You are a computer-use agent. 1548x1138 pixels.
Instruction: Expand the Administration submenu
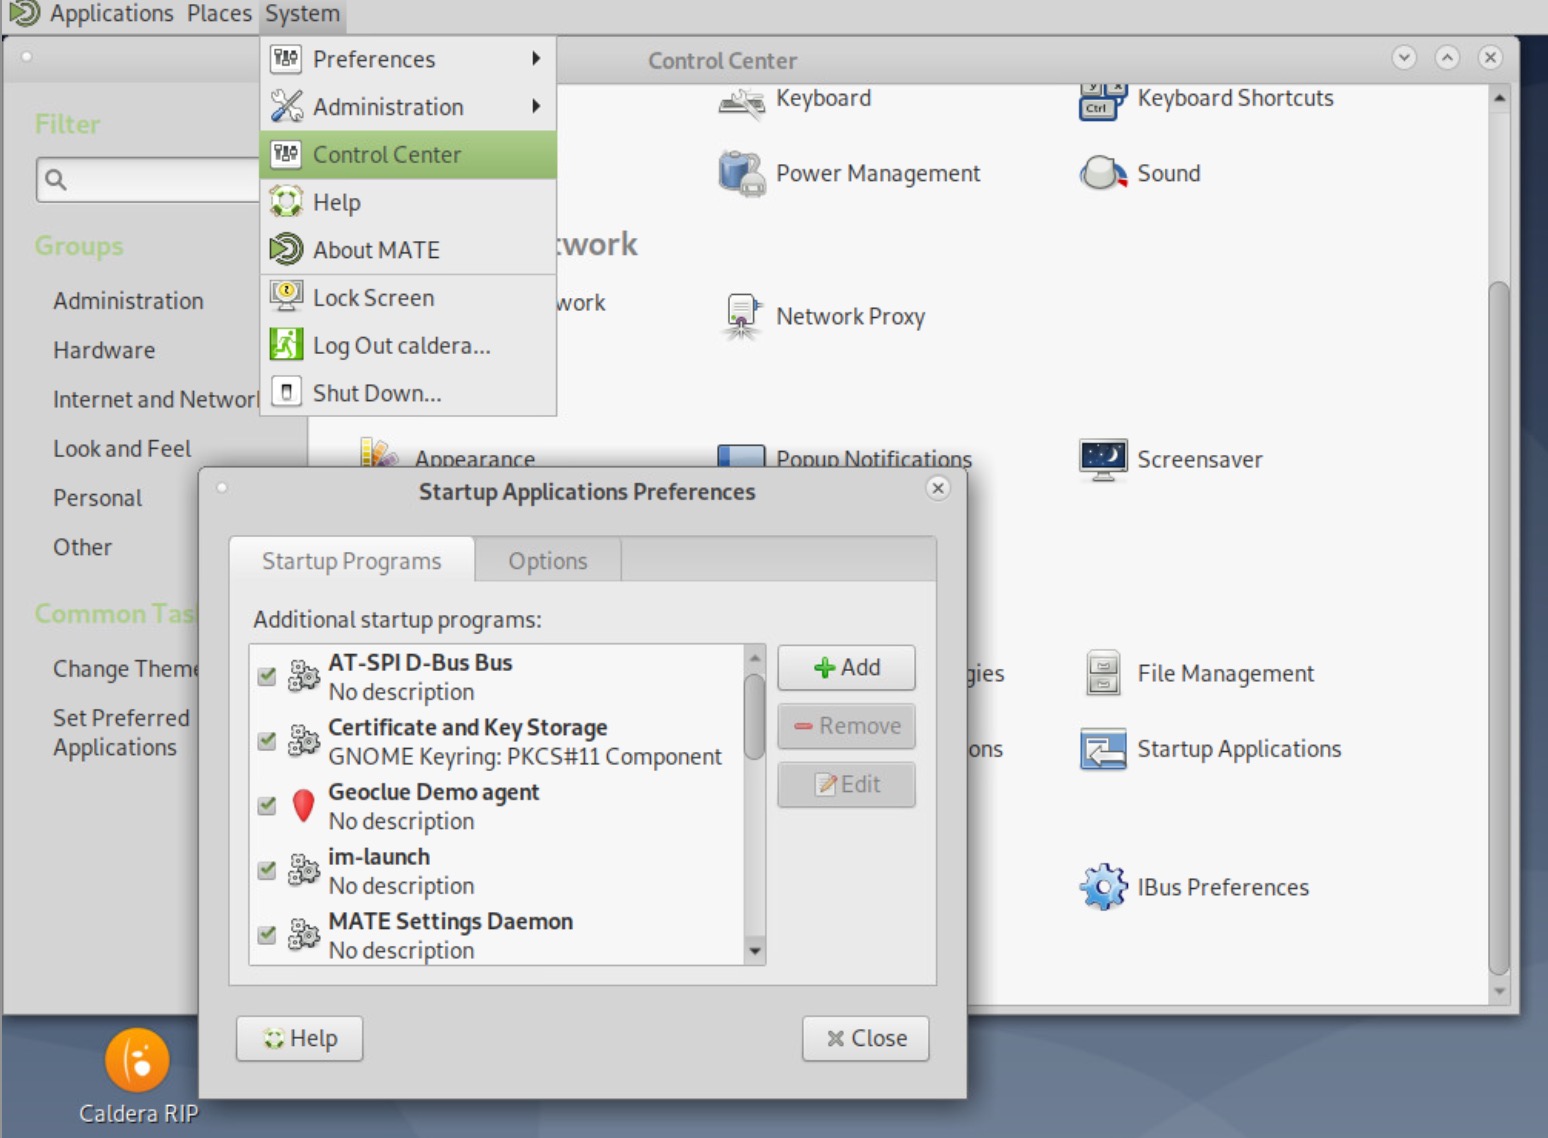click(408, 107)
